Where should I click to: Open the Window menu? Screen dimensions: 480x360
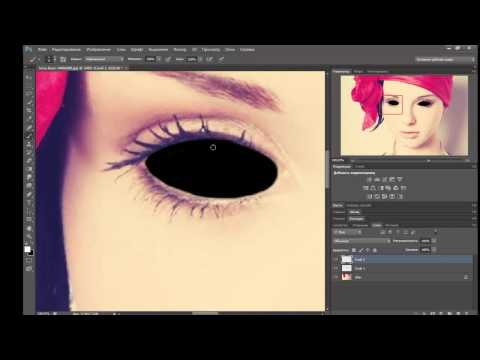point(230,50)
